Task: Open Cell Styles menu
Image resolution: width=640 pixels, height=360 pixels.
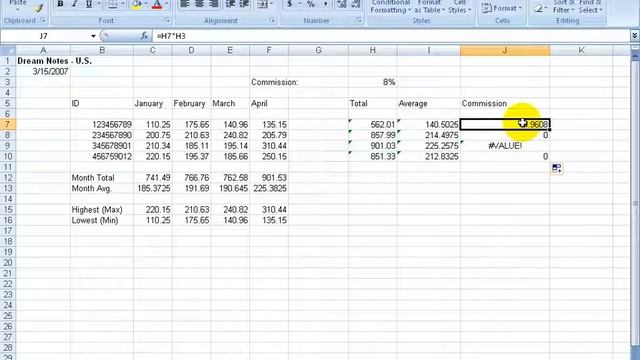Action: (460, 7)
